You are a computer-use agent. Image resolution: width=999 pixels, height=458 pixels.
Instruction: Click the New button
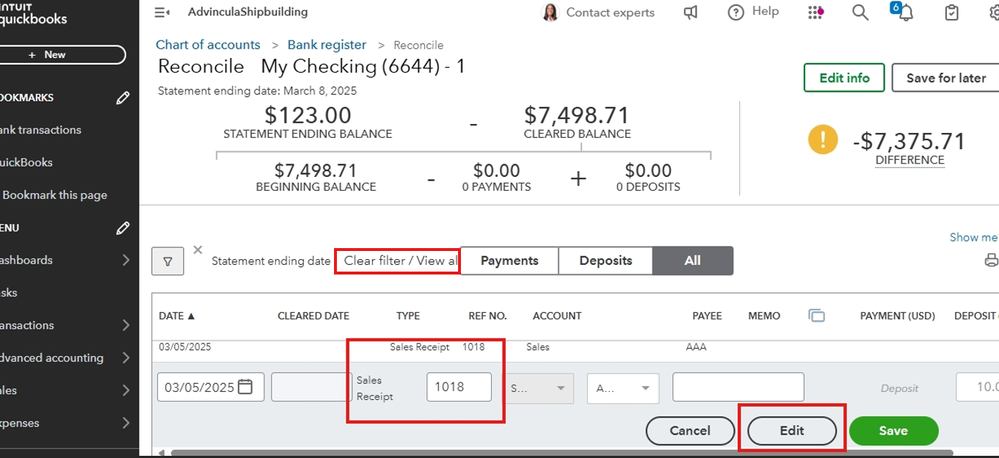coord(62,55)
